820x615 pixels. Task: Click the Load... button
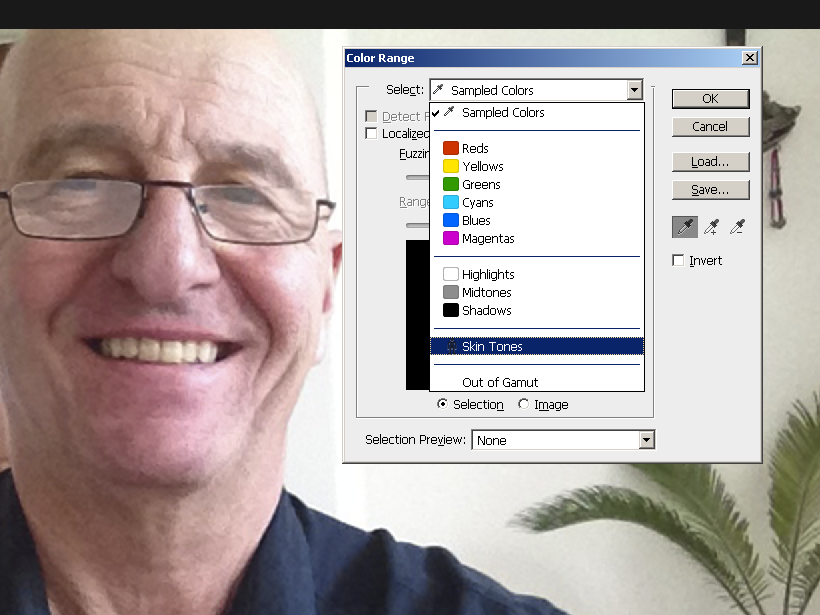[710, 162]
